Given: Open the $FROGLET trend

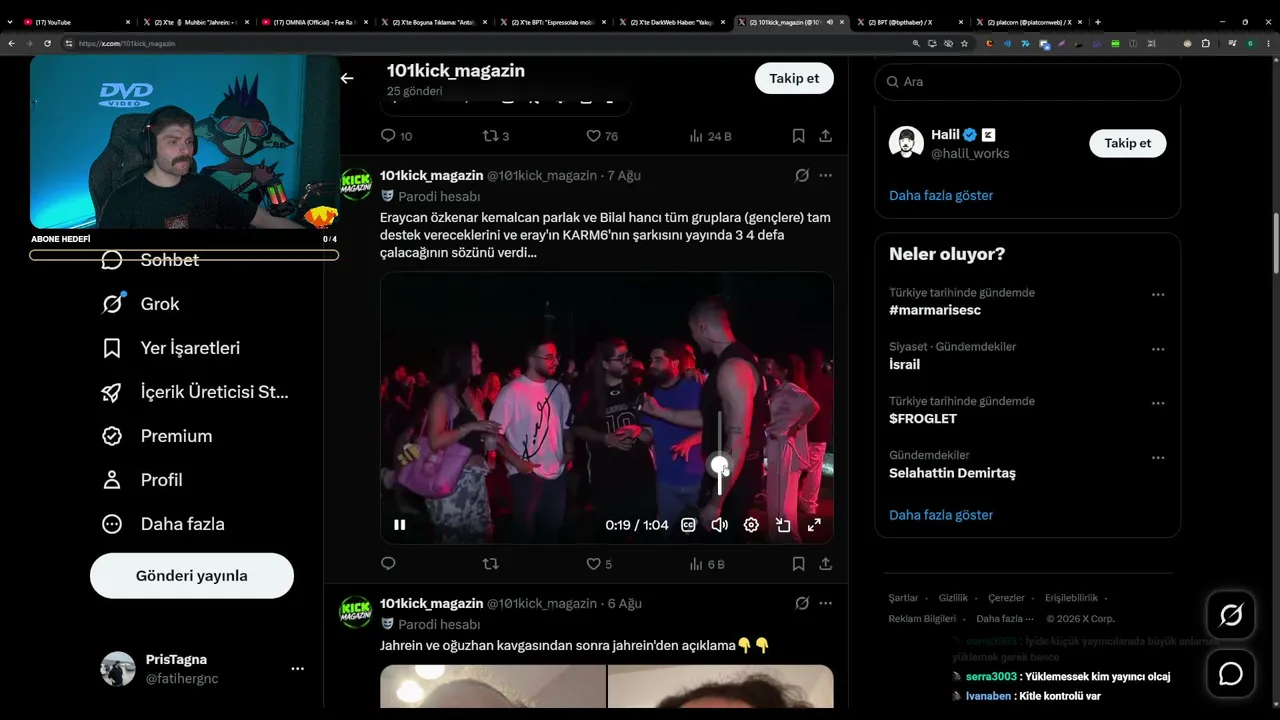Looking at the screenshot, I should [x=923, y=419].
